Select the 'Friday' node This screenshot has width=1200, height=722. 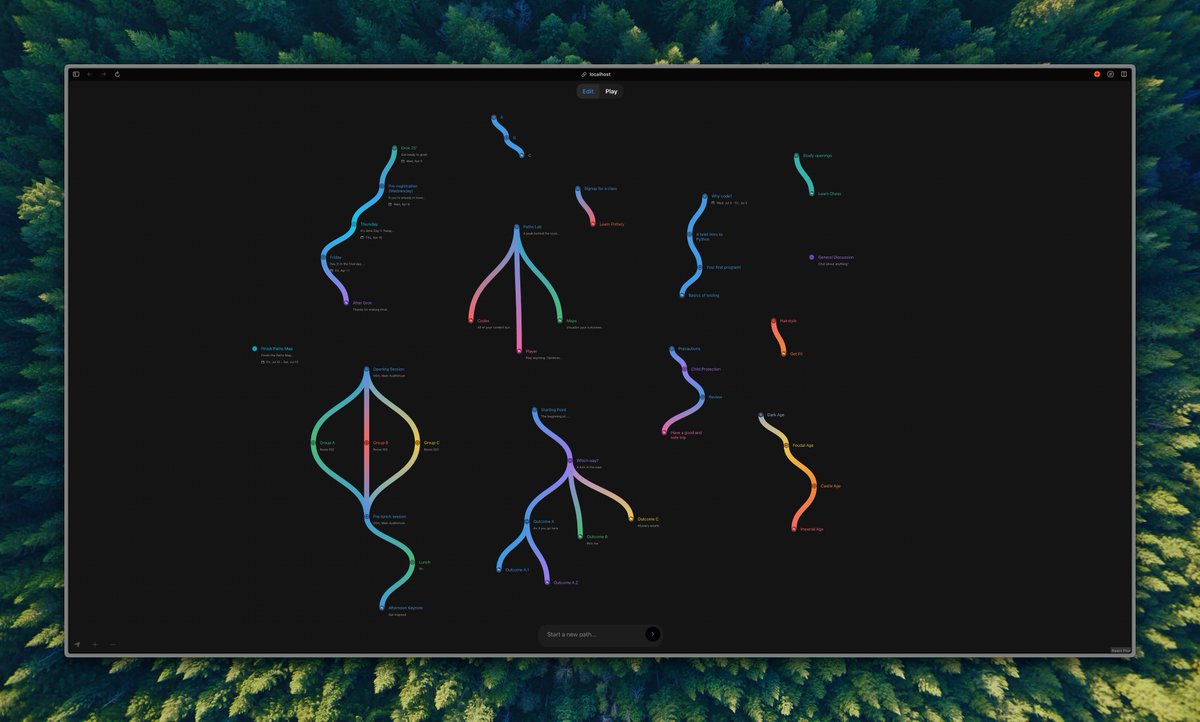[324, 257]
